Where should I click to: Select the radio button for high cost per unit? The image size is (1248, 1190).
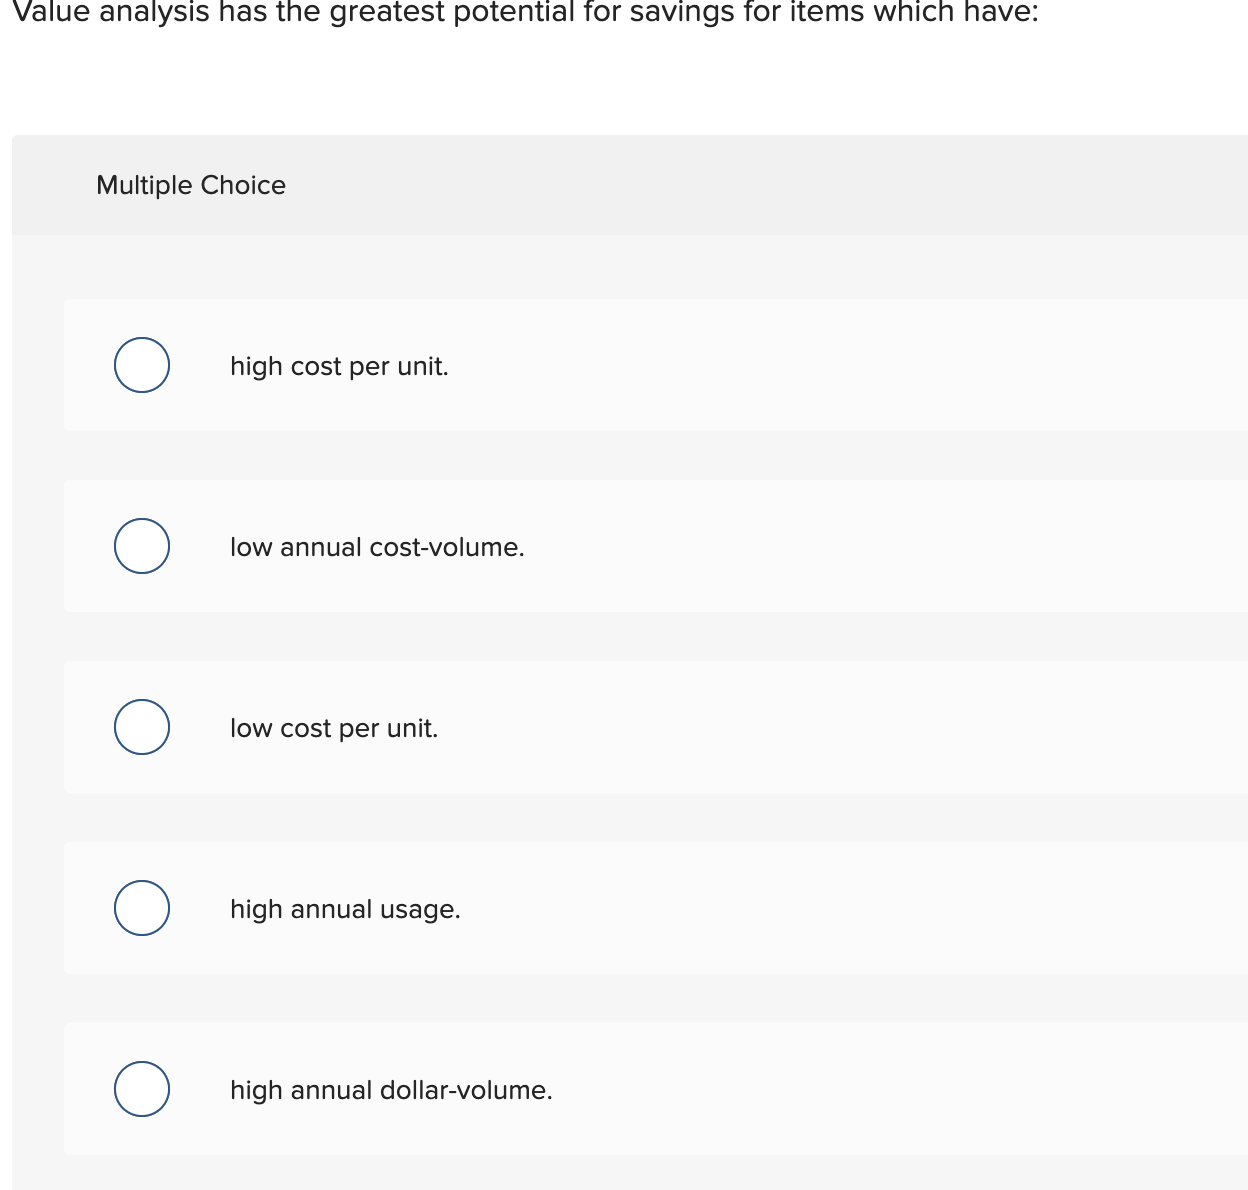pos(141,365)
